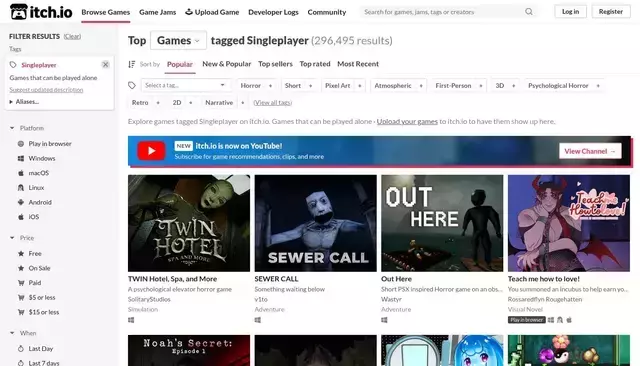Click the View Channel button

590,151
